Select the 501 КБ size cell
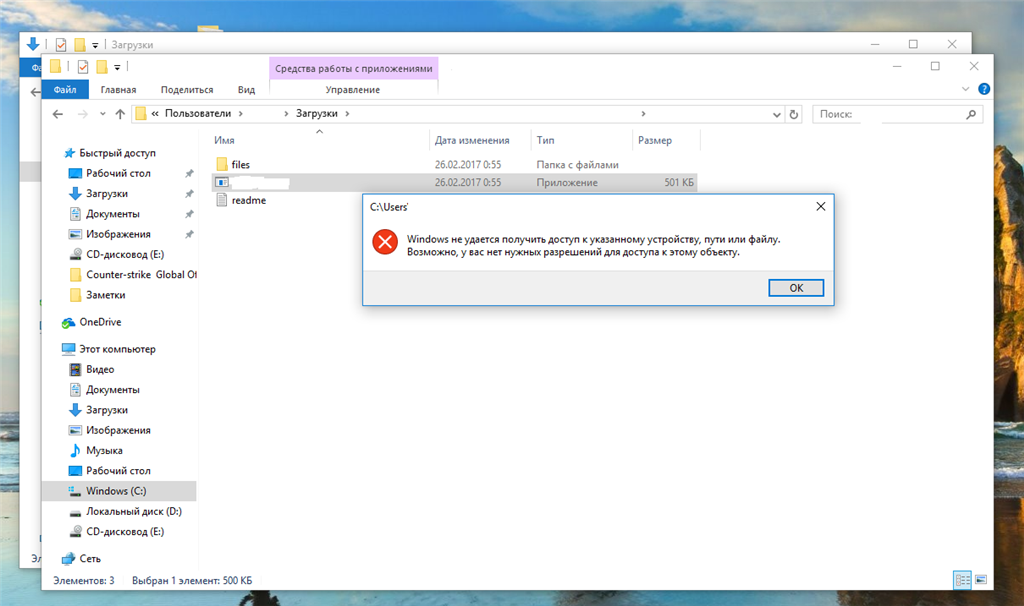 [x=679, y=182]
